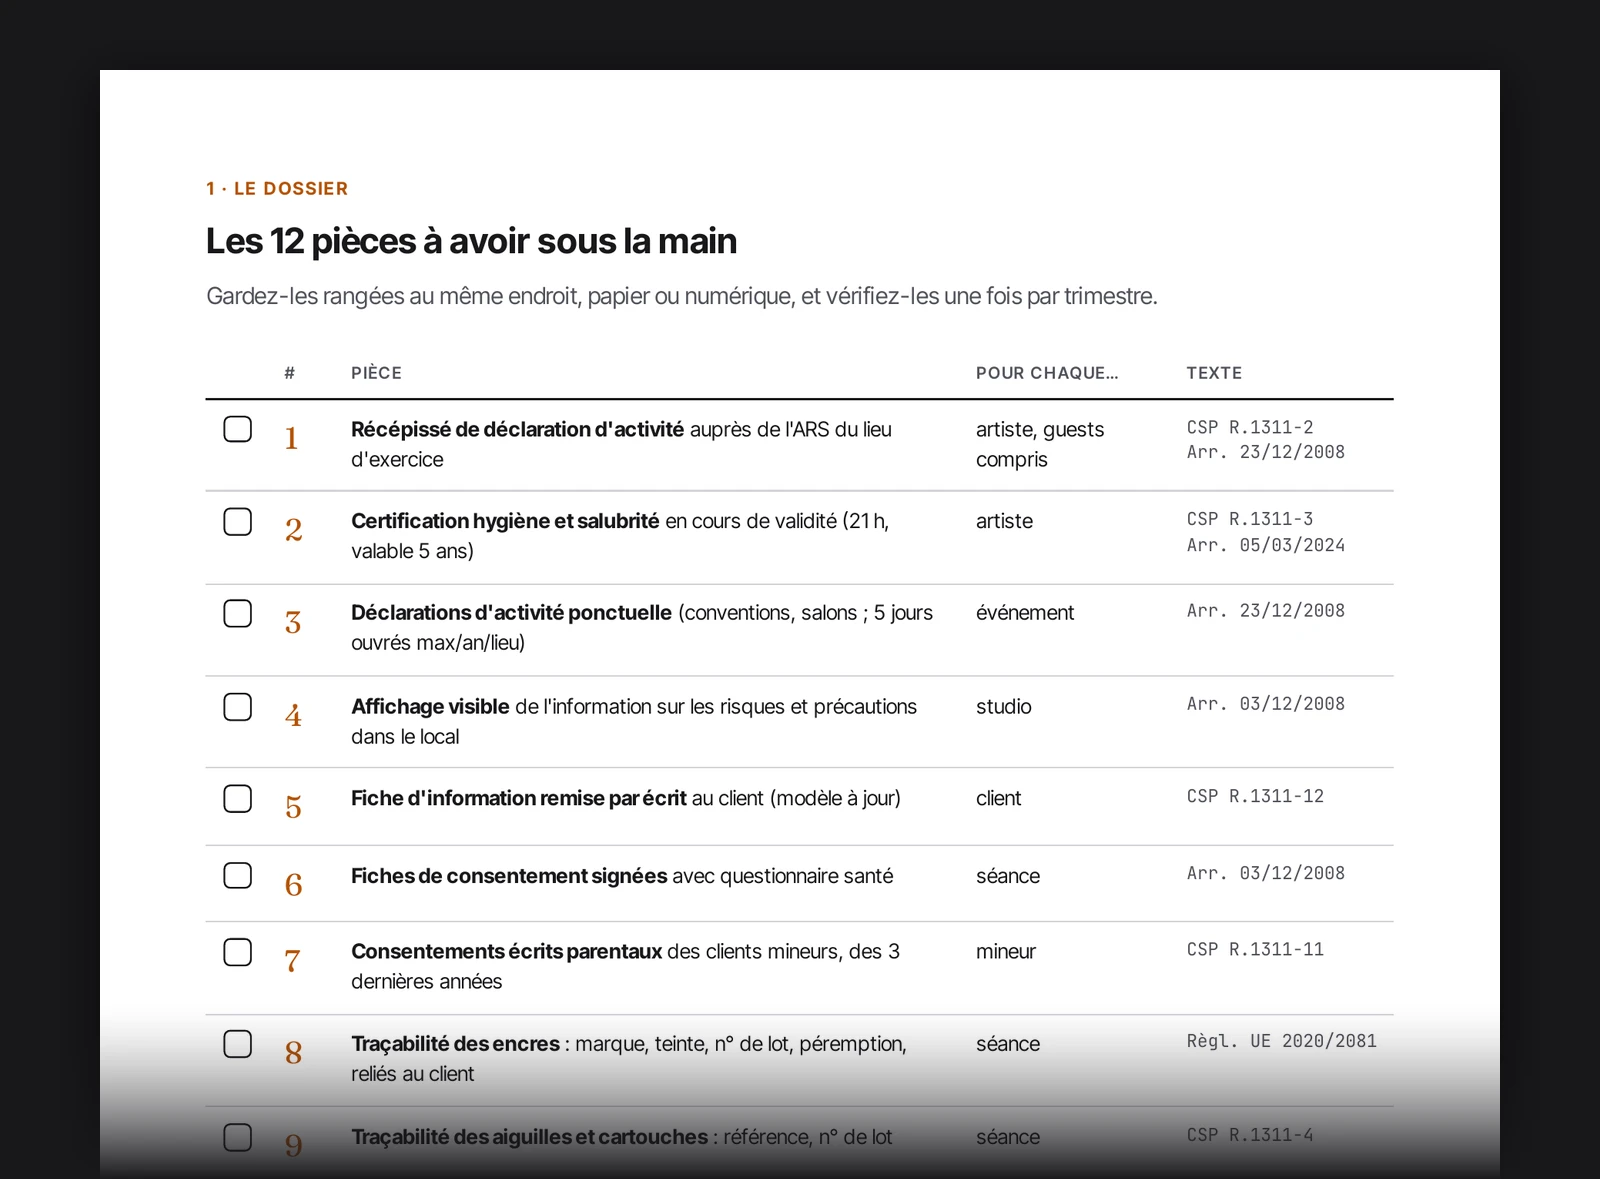The width and height of the screenshot is (1600, 1179).
Task: Click the bold text Fiches de consentement signées
Action: (509, 876)
